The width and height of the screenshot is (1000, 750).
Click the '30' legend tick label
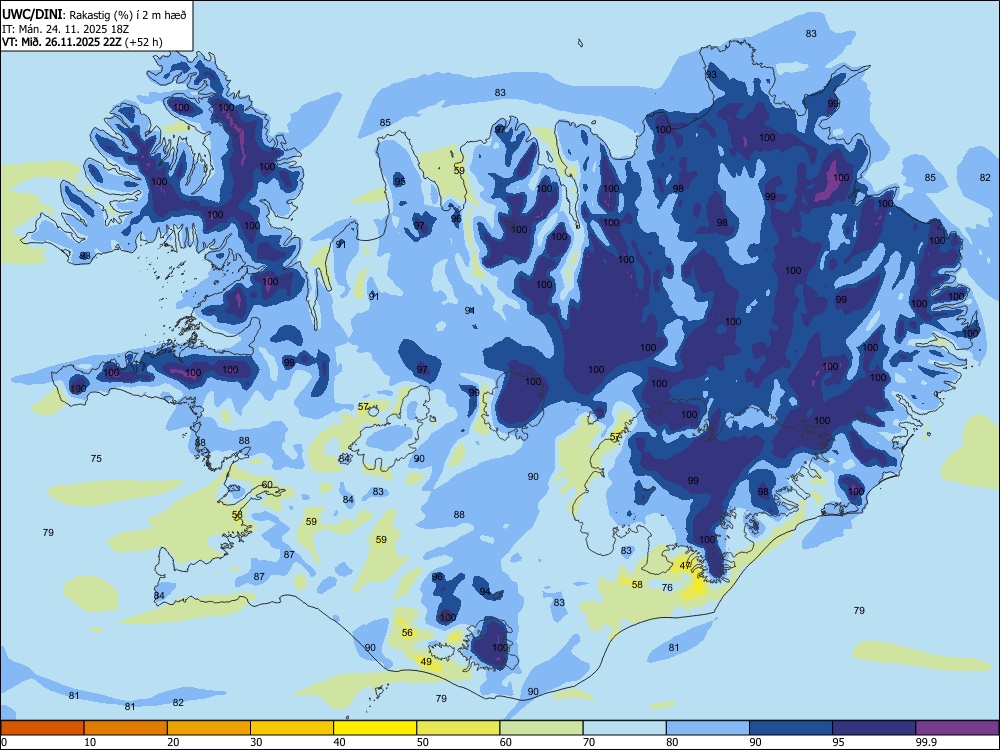256,742
